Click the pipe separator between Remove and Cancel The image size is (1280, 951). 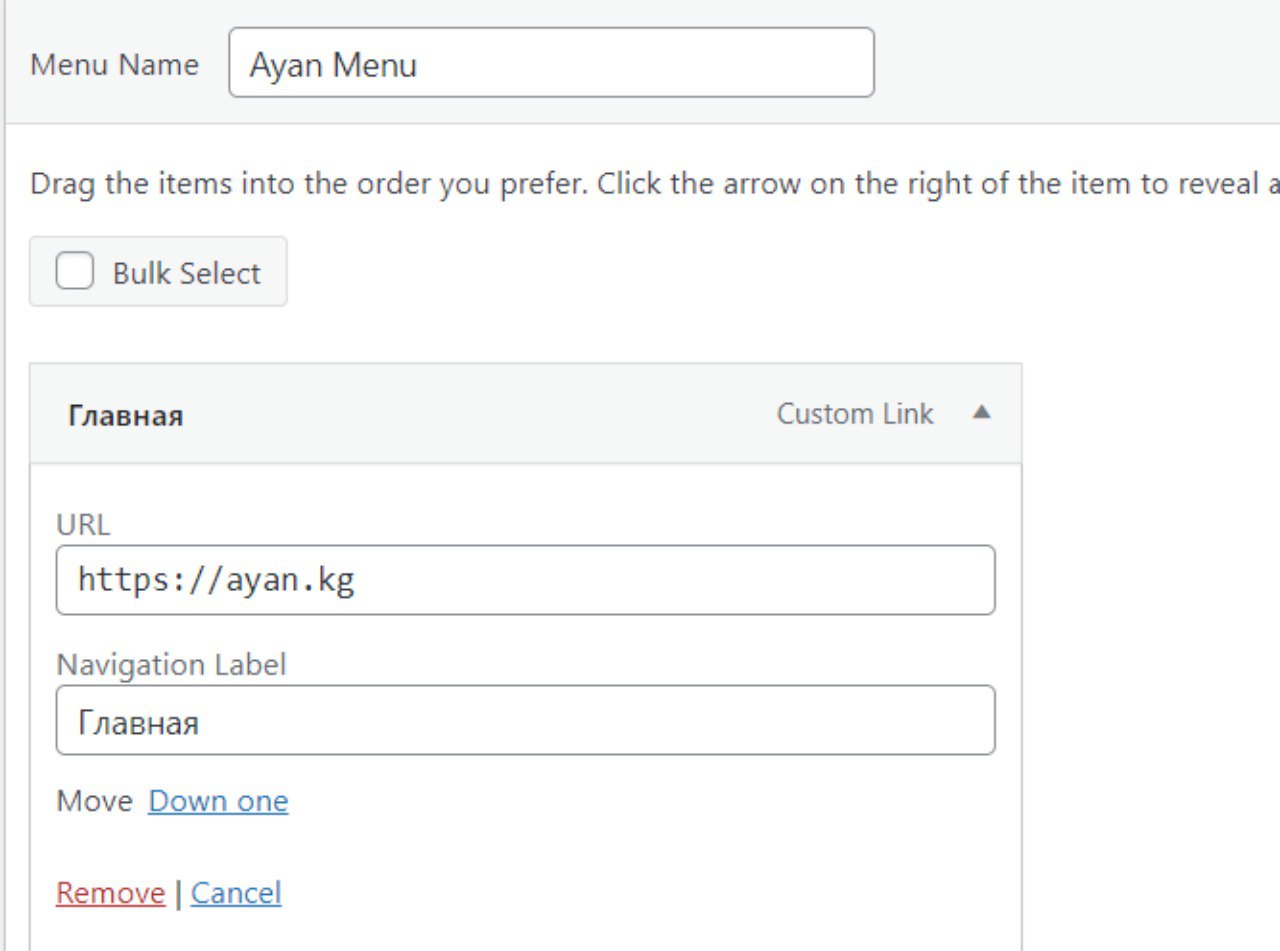[178, 894]
